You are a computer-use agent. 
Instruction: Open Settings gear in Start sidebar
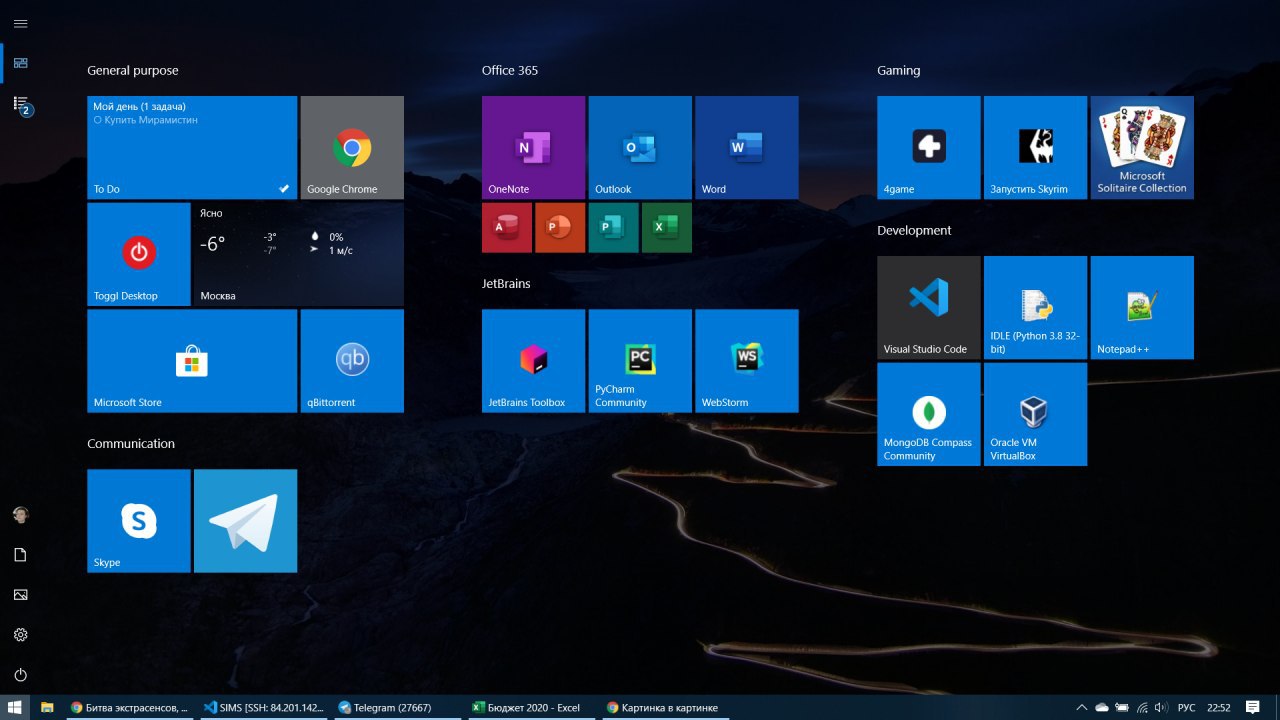click(x=20, y=635)
